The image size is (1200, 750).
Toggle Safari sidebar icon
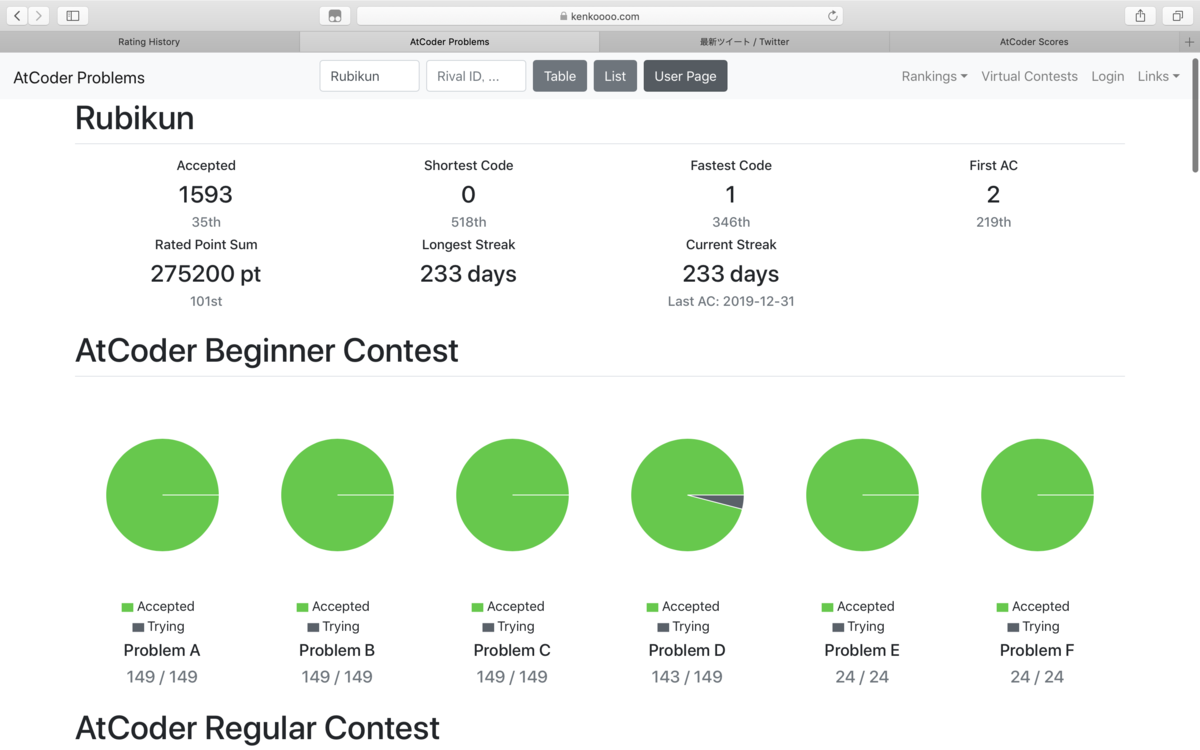[x=72, y=16]
